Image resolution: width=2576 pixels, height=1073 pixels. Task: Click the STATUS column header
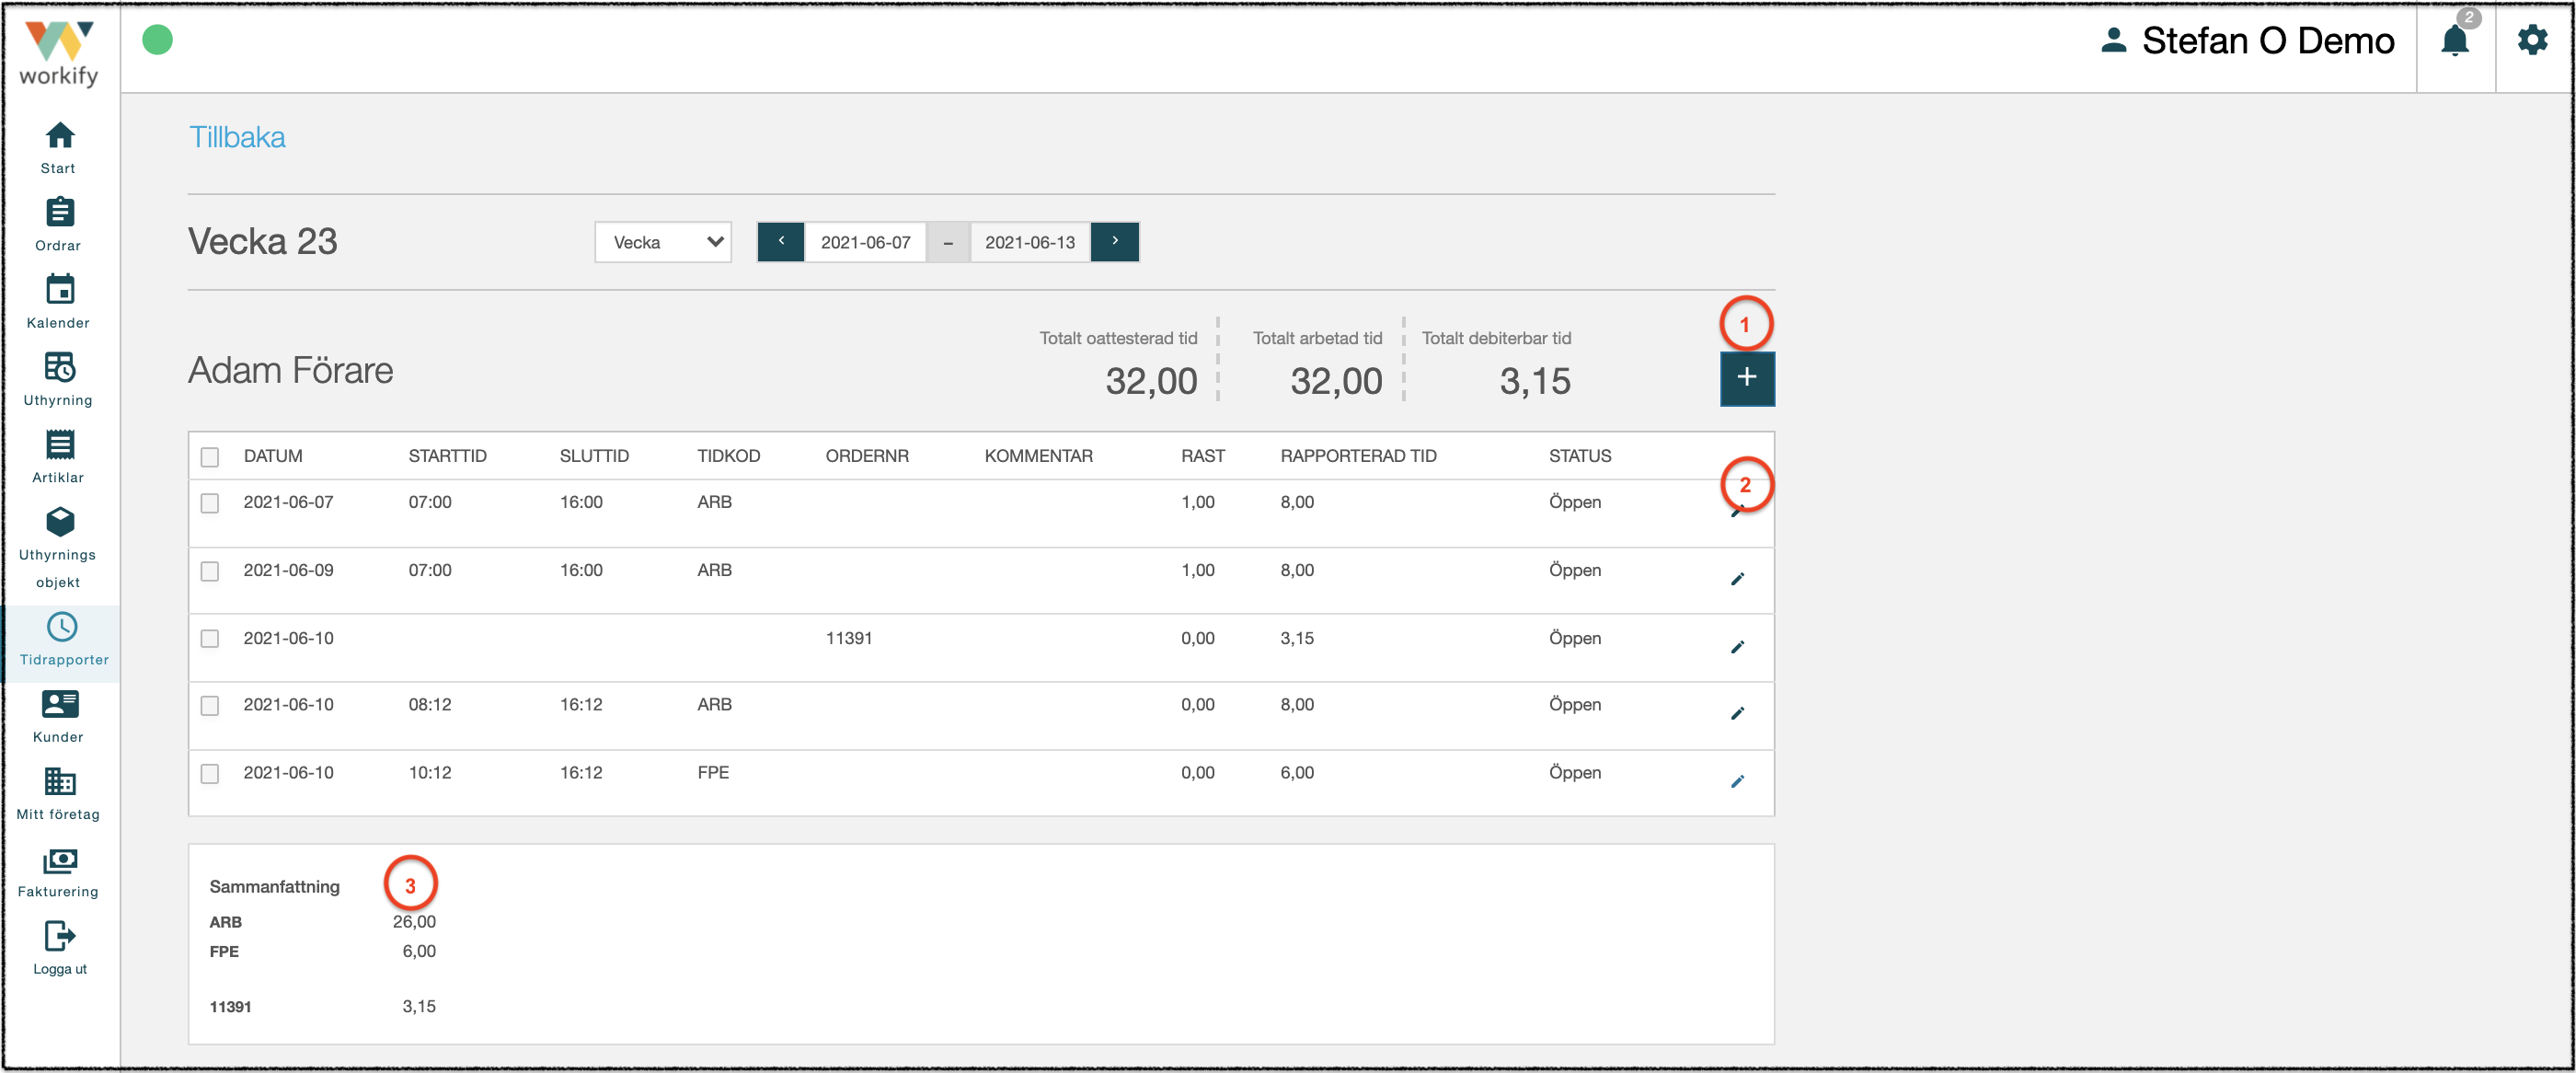[x=1580, y=456]
